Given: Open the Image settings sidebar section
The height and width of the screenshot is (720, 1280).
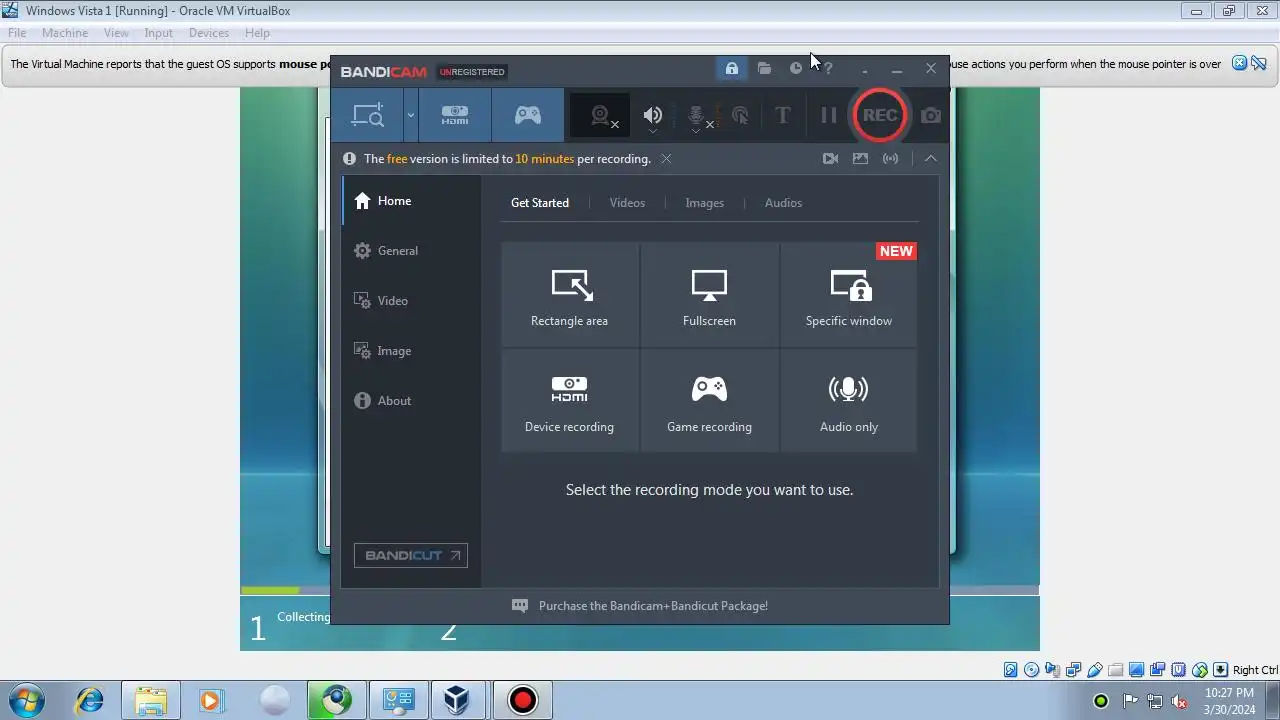Looking at the screenshot, I should click(411, 351).
